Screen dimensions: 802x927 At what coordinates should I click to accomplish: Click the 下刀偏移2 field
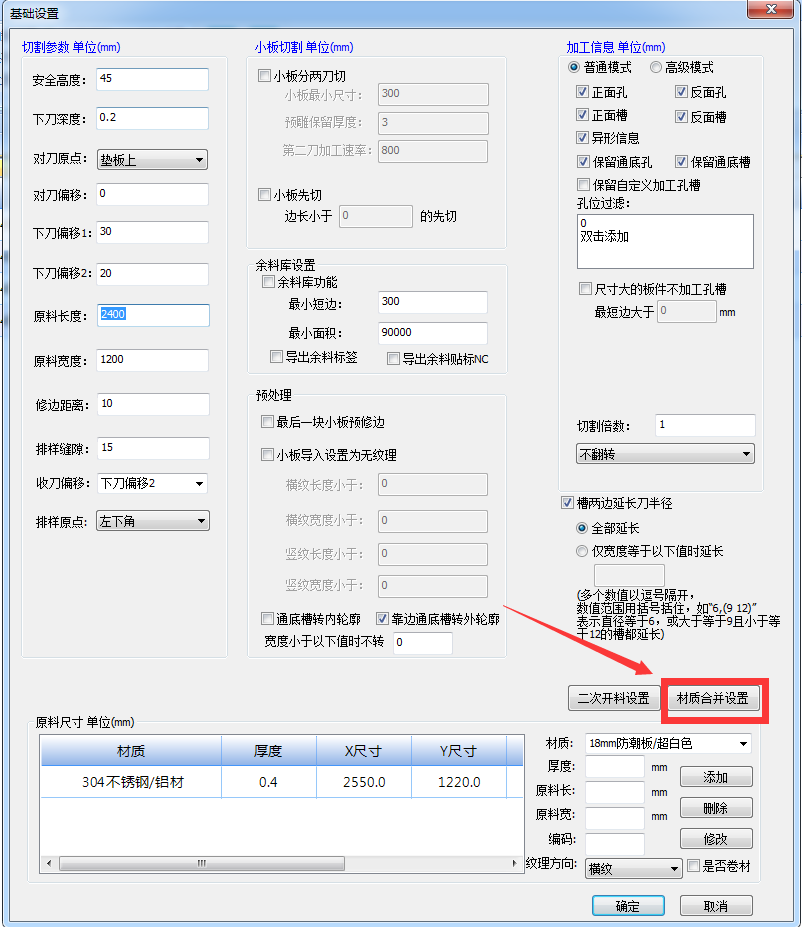[x=152, y=274]
